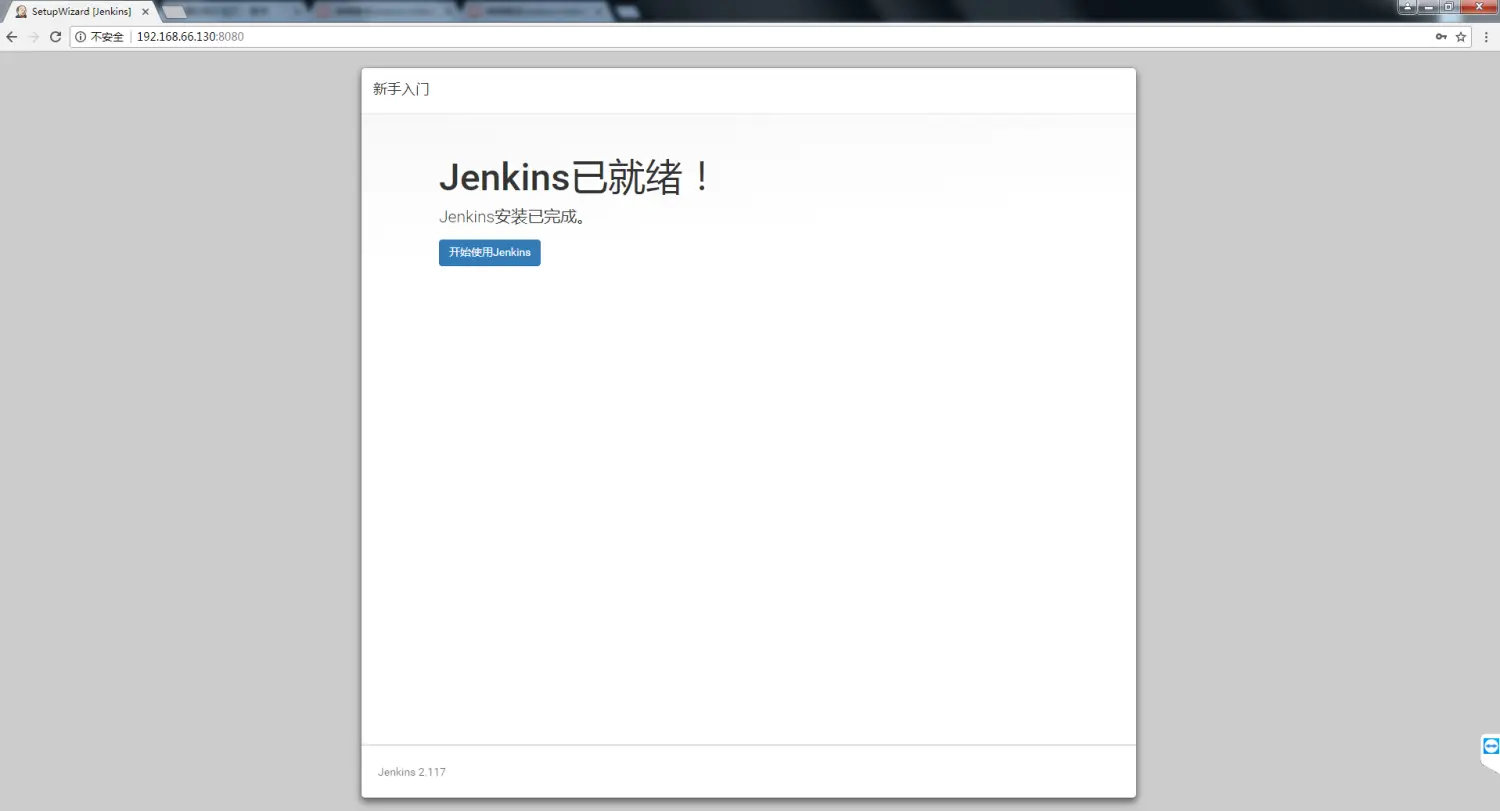Open the site info icon beside 不安全
This screenshot has width=1500, height=811.
click(81, 37)
